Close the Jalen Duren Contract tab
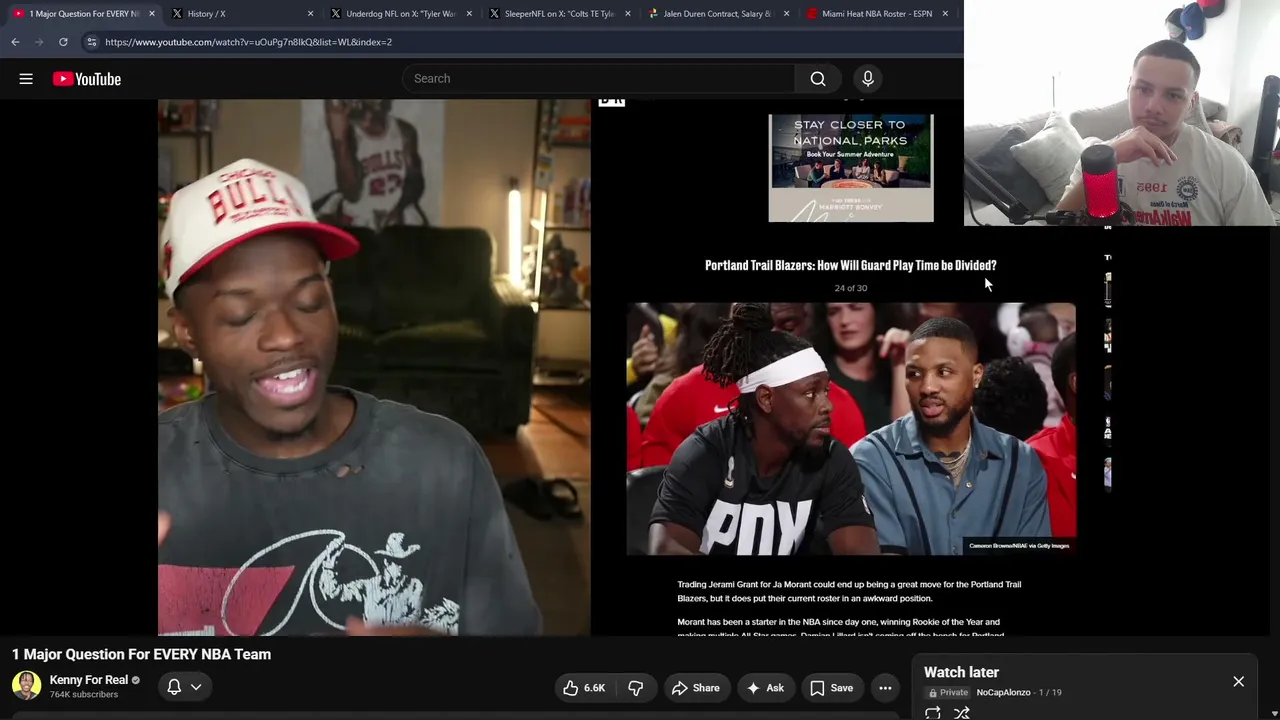 [786, 14]
